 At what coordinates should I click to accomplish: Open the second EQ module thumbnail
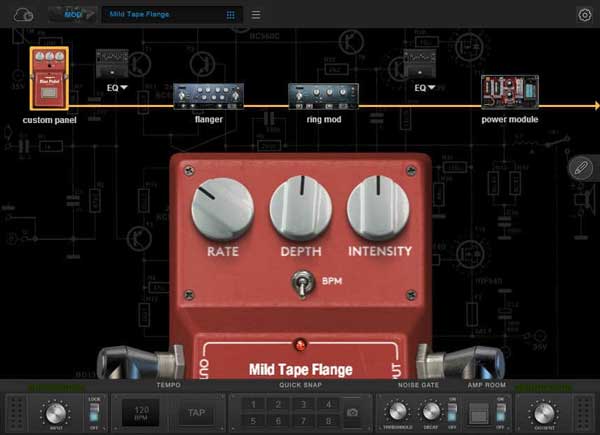(x=420, y=63)
